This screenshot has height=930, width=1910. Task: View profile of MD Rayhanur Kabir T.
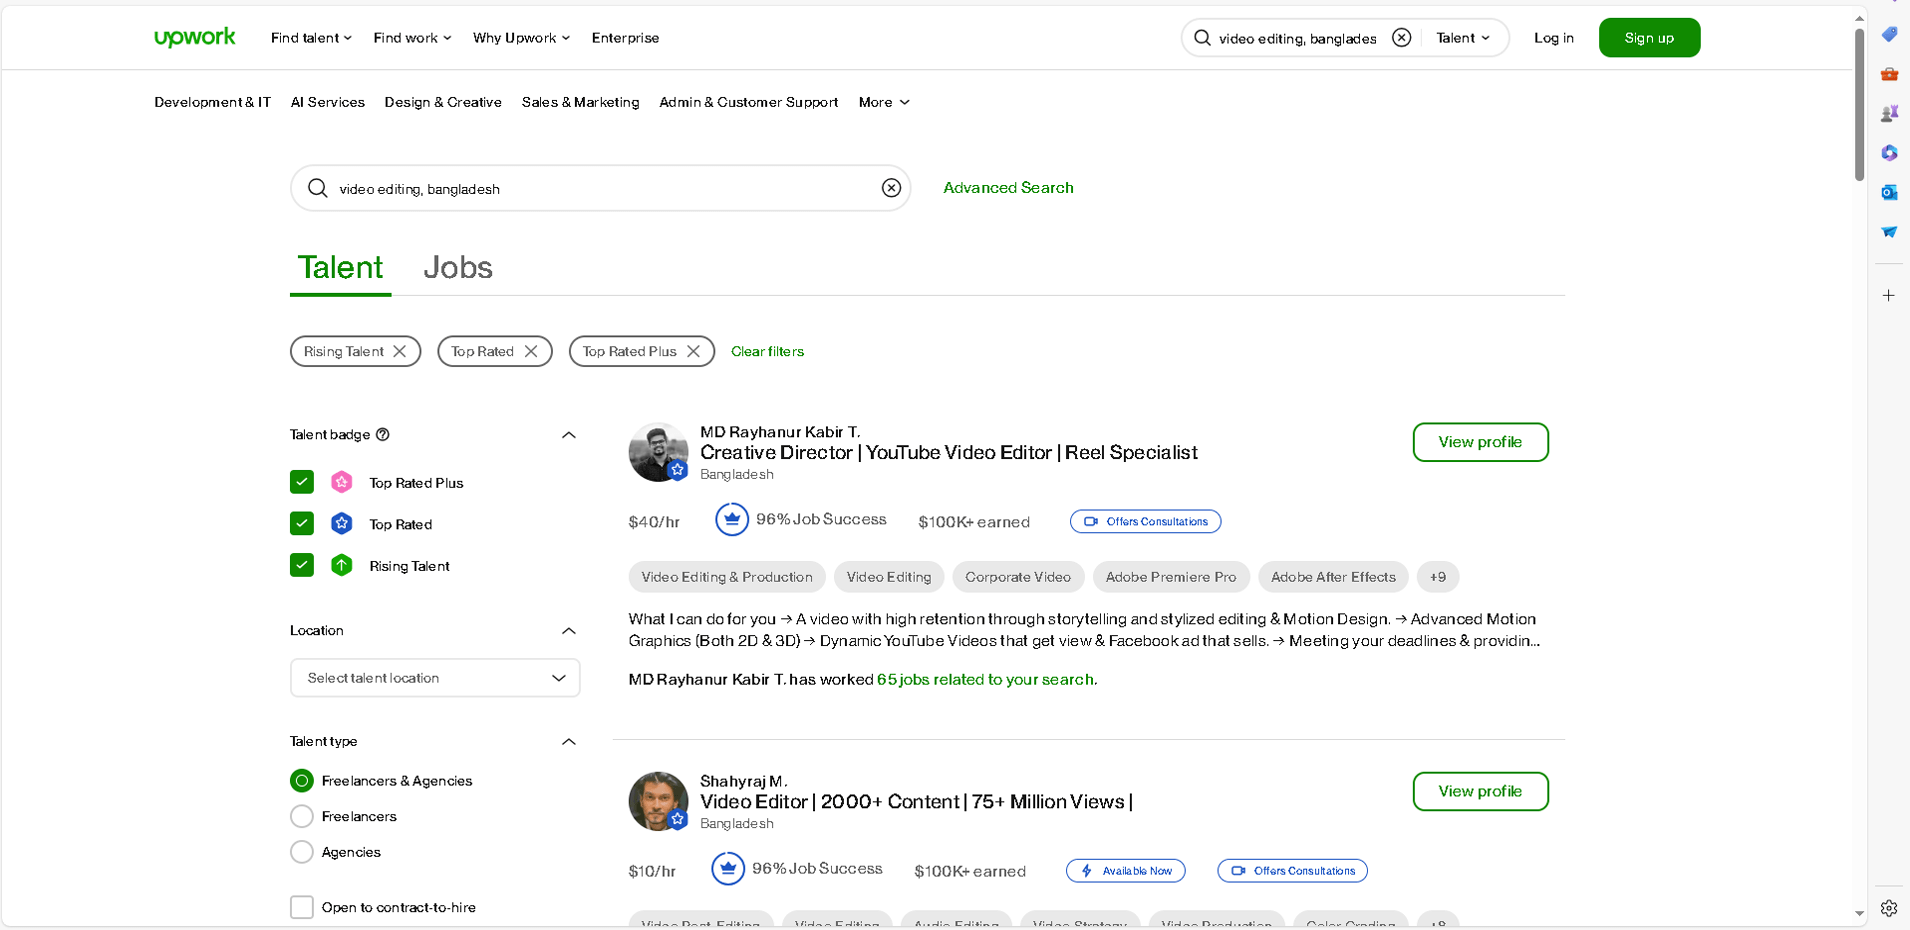(x=1480, y=442)
